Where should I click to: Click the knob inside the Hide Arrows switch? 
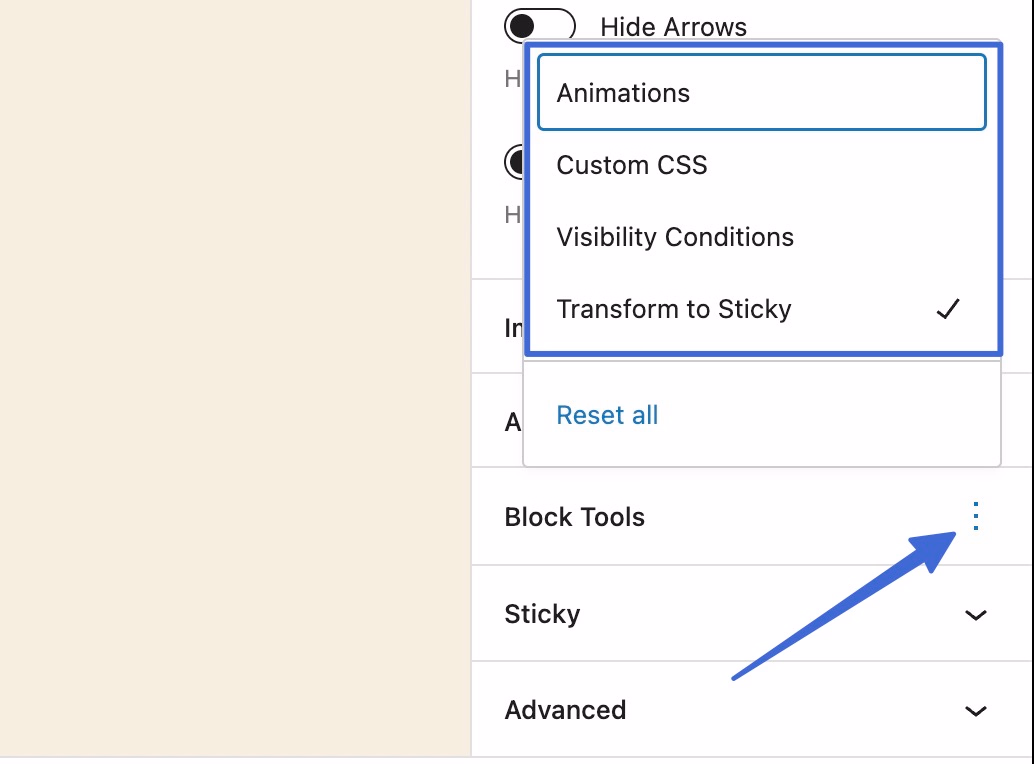coord(527,25)
